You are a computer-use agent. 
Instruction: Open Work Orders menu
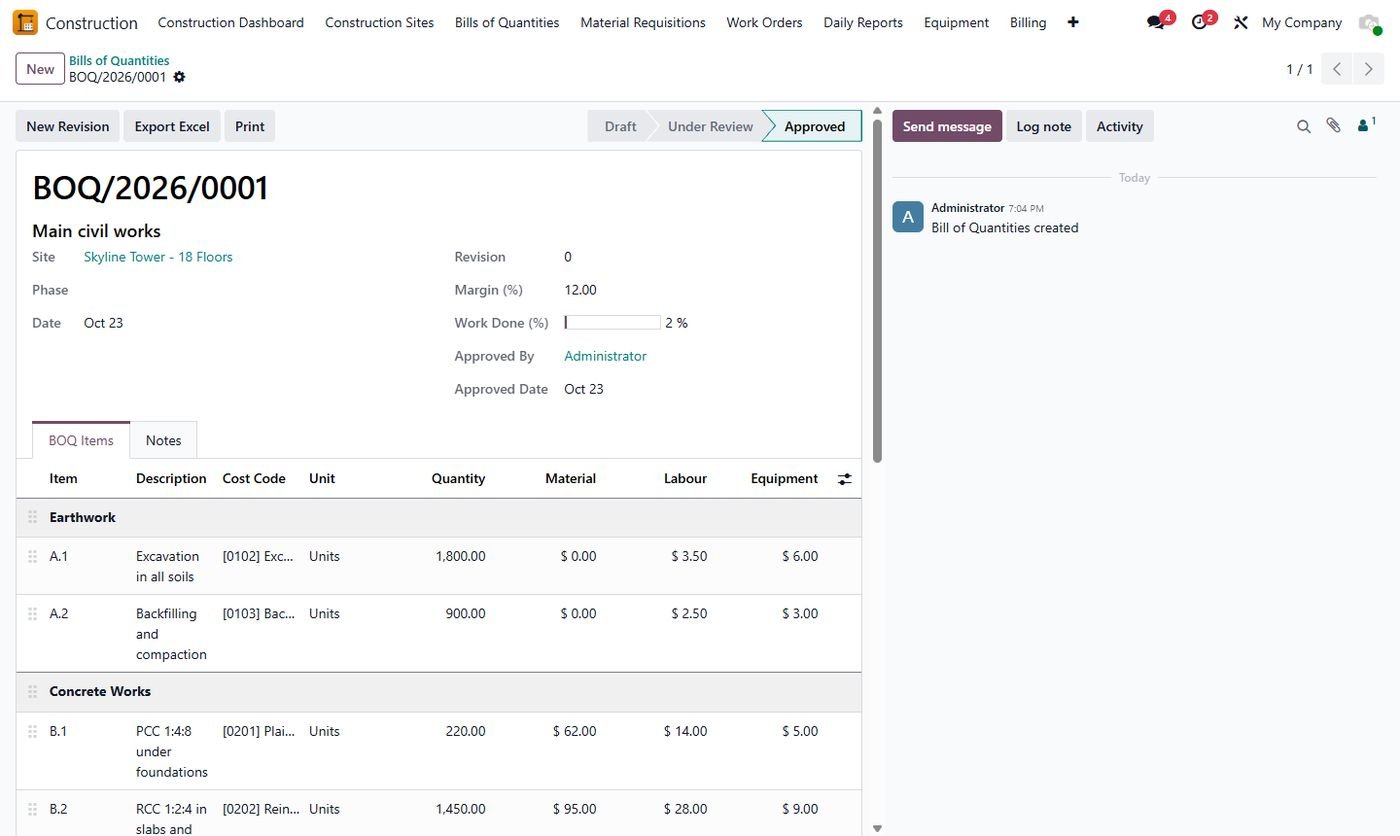(x=764, y=22)
